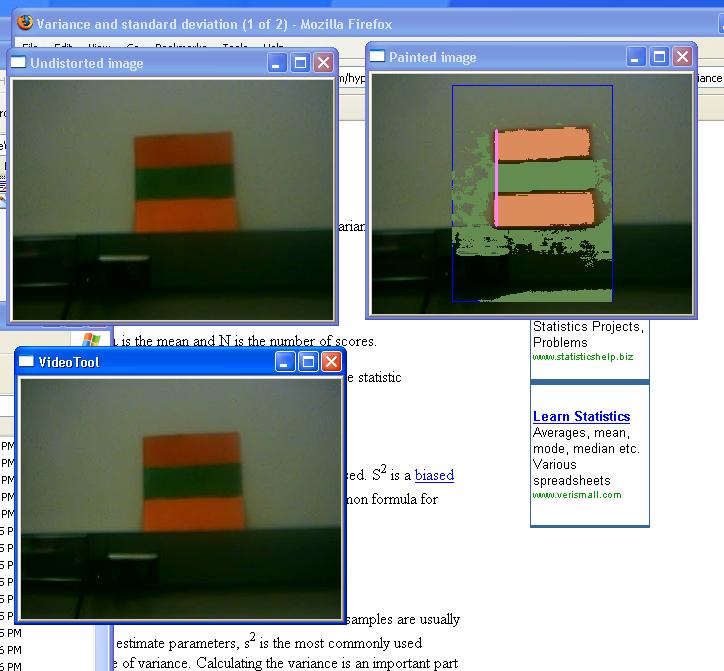
Task: Maximize the Undistorted image window
Action: [300, 63]
